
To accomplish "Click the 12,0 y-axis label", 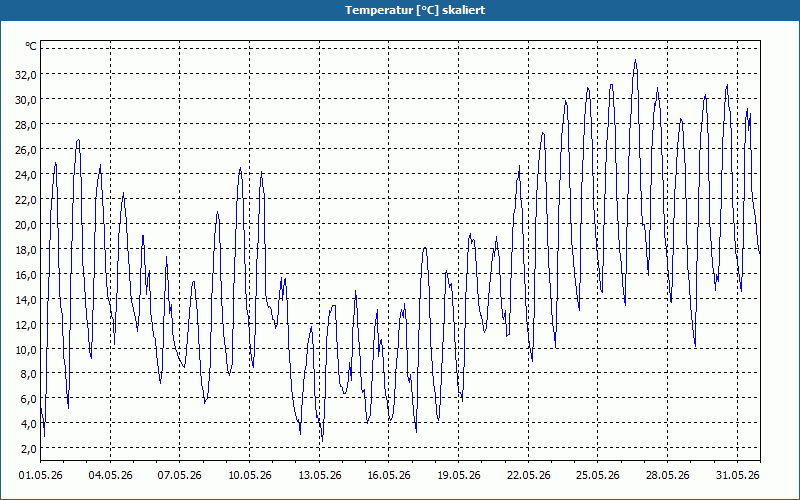I will coord(26,324).
